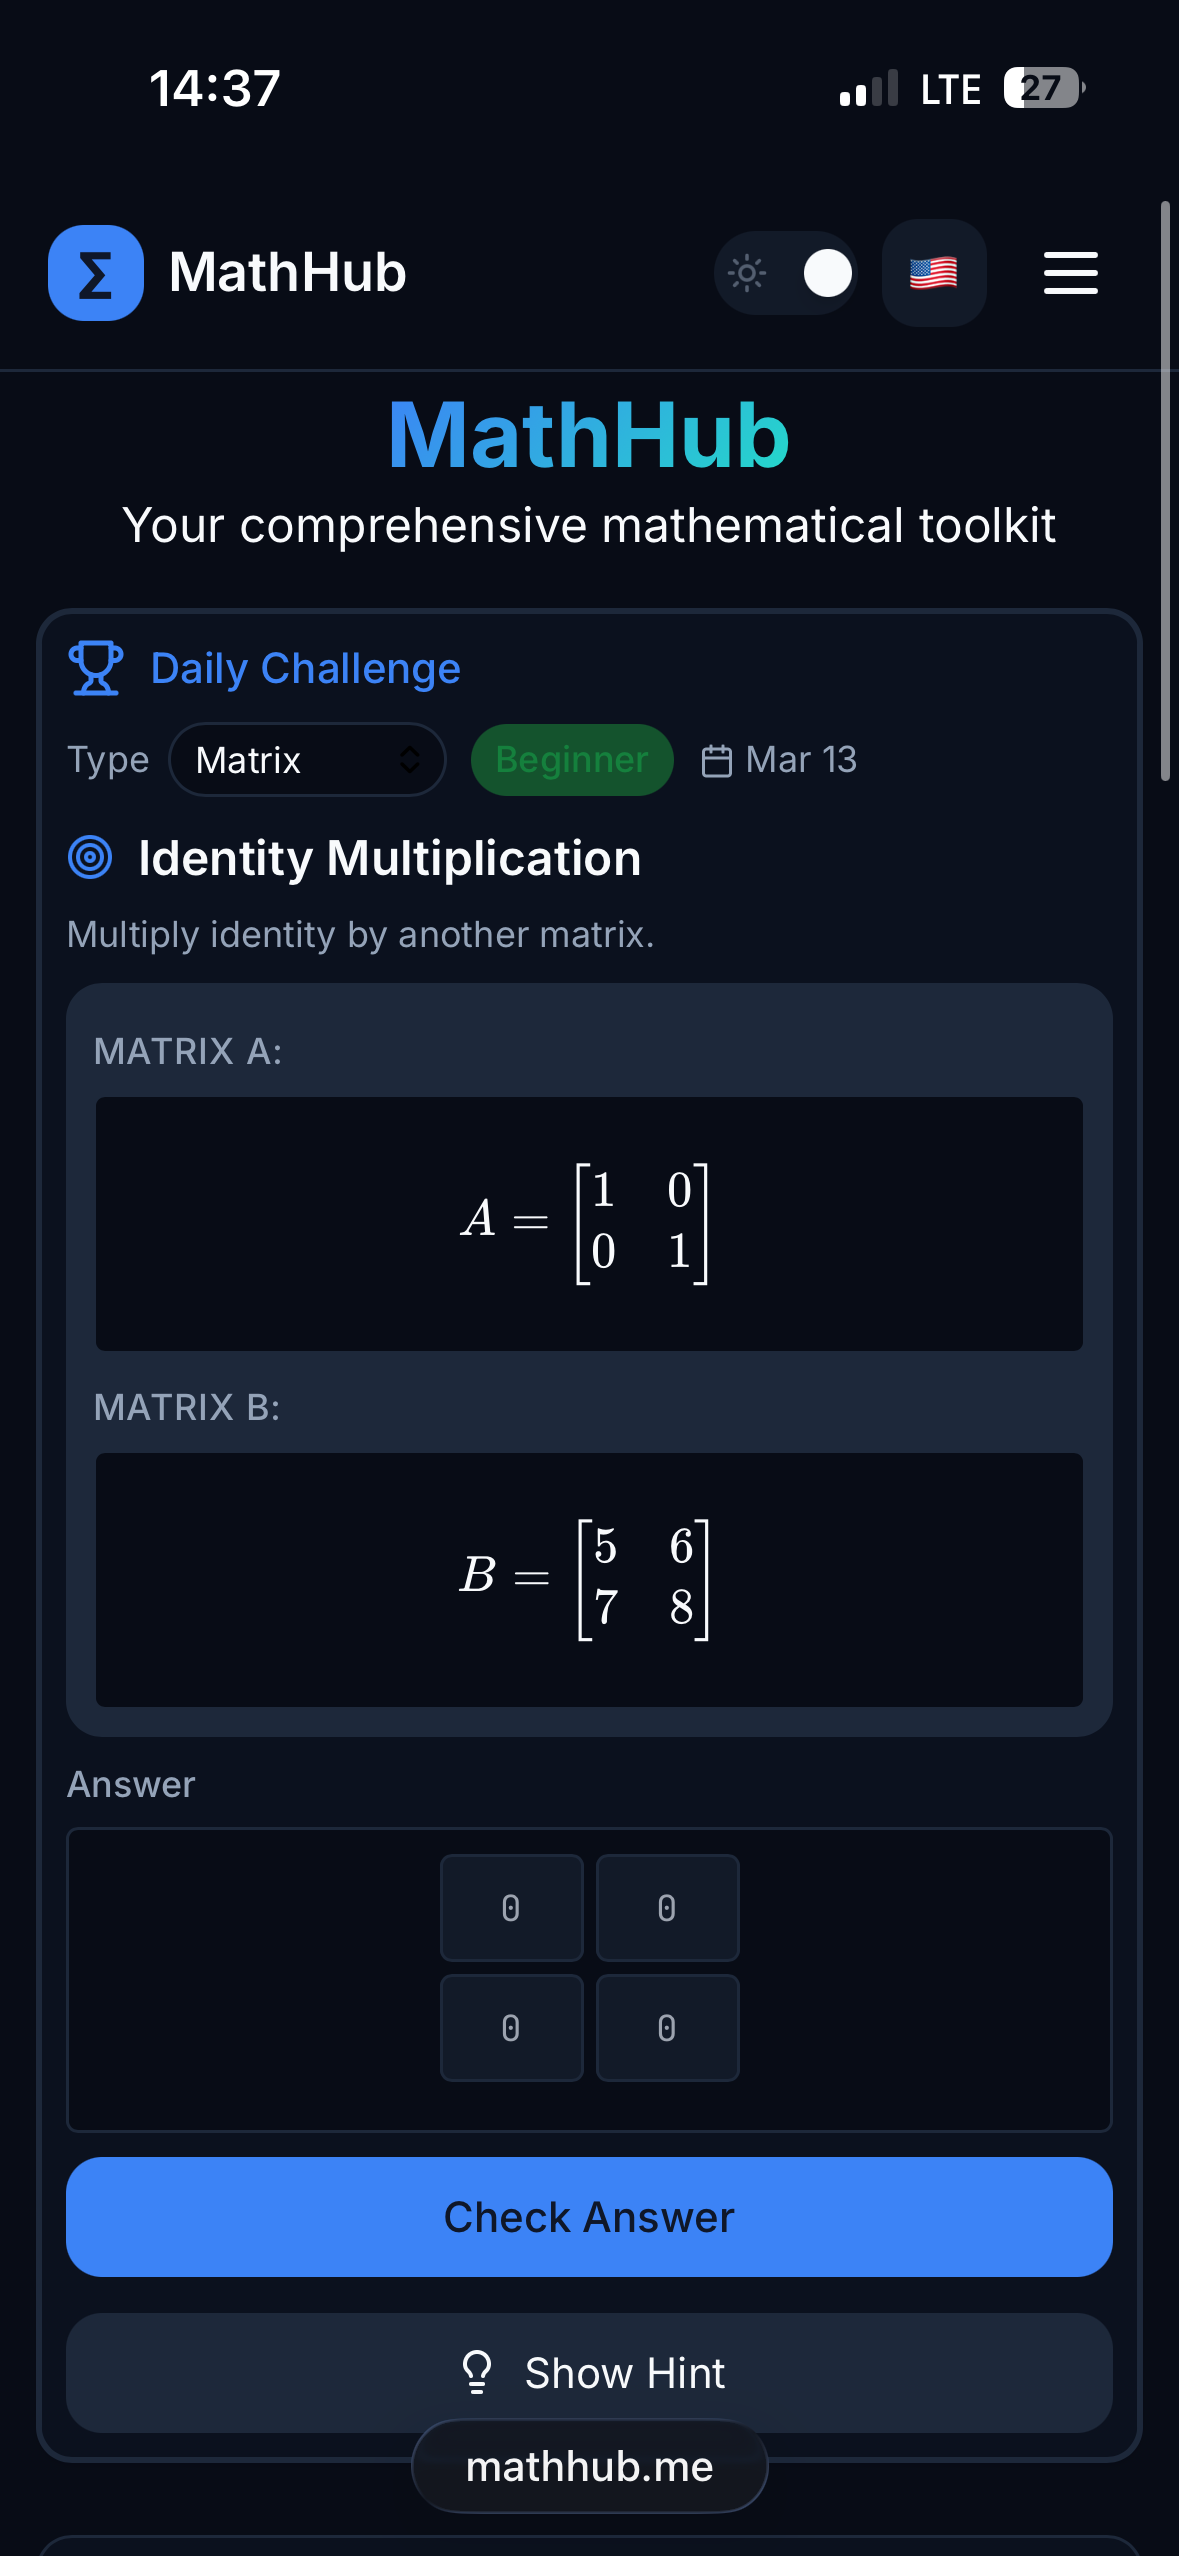The height and width of the screenshot is (2556, 1179).
Task: Toggle the language selector flag button
Action: pyautogui.click(x=933, y=272)
